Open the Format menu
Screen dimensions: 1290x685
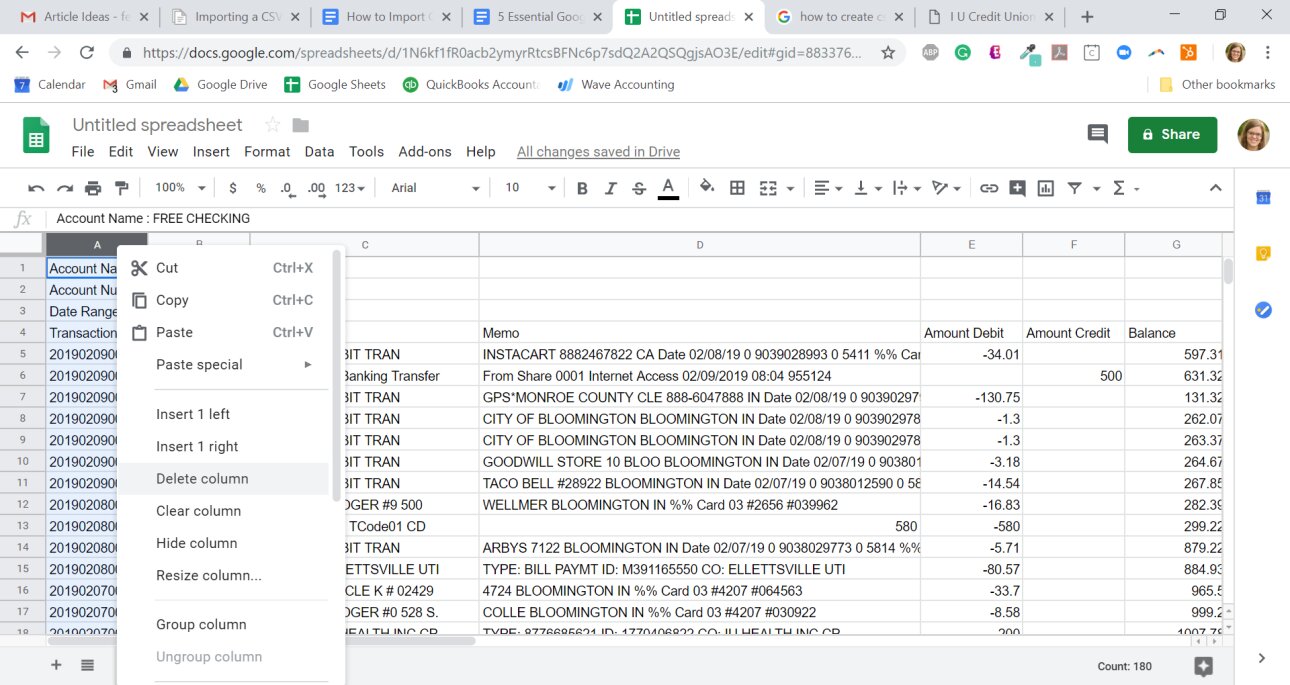pyautogui.click(x=267, y=151)
